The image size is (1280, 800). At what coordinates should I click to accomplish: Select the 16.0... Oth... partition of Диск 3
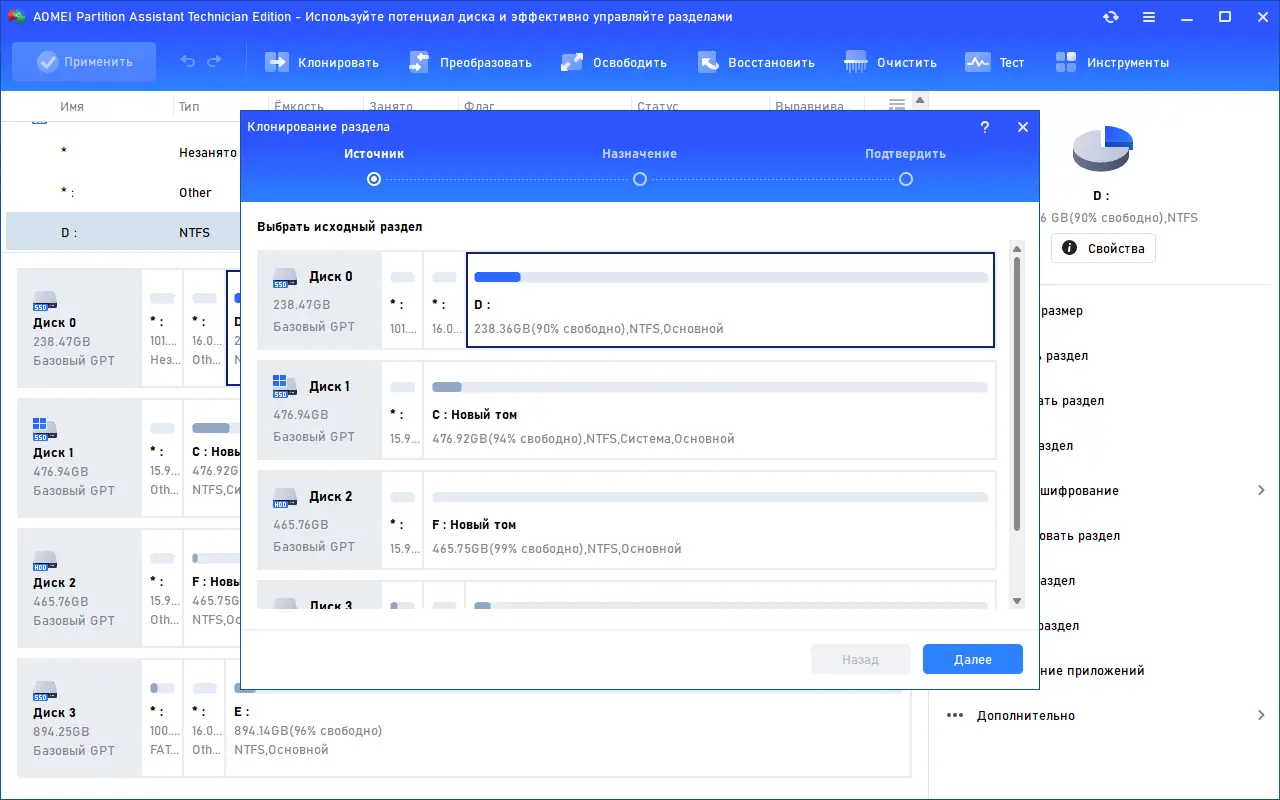coord(205,718)
